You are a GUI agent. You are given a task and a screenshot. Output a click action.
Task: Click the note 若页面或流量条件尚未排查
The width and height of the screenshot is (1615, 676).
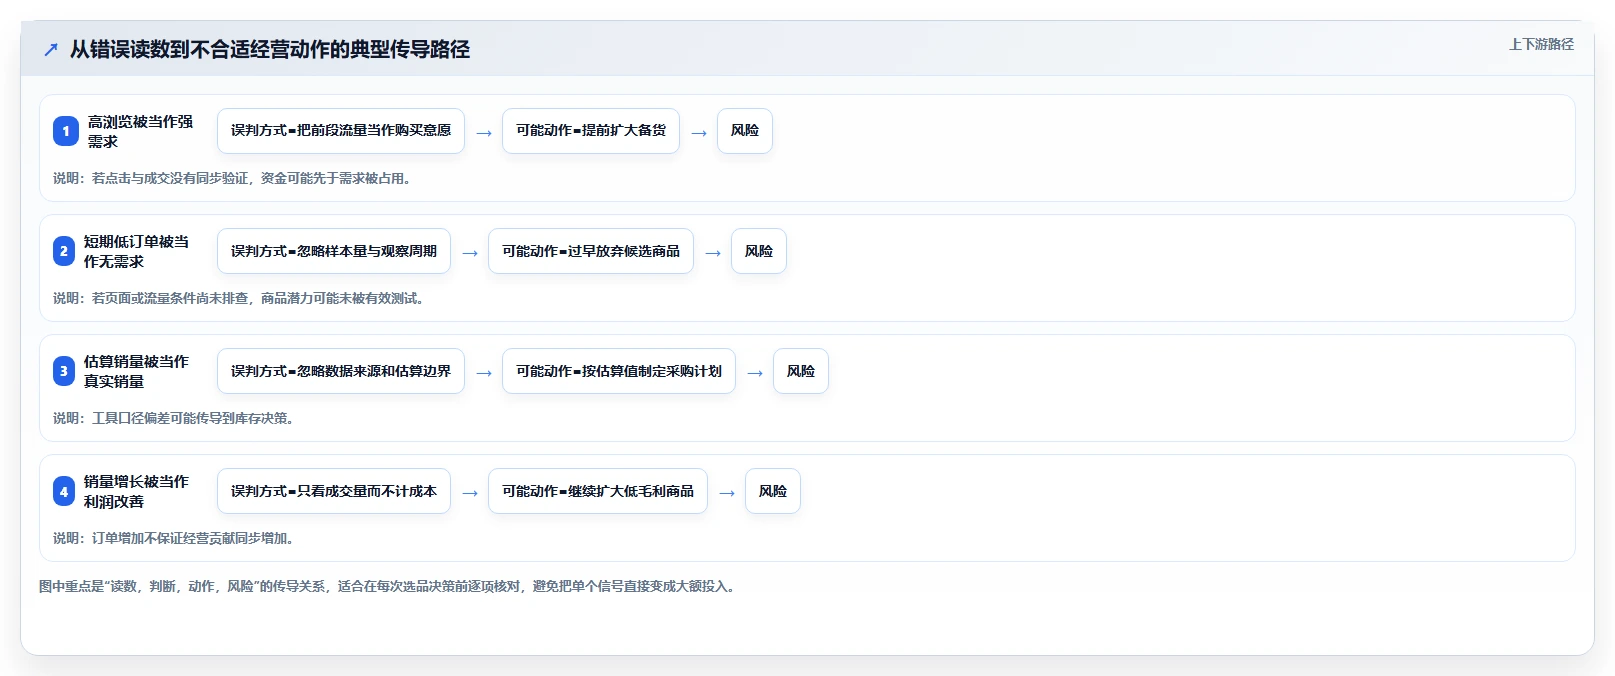(240, 298)
